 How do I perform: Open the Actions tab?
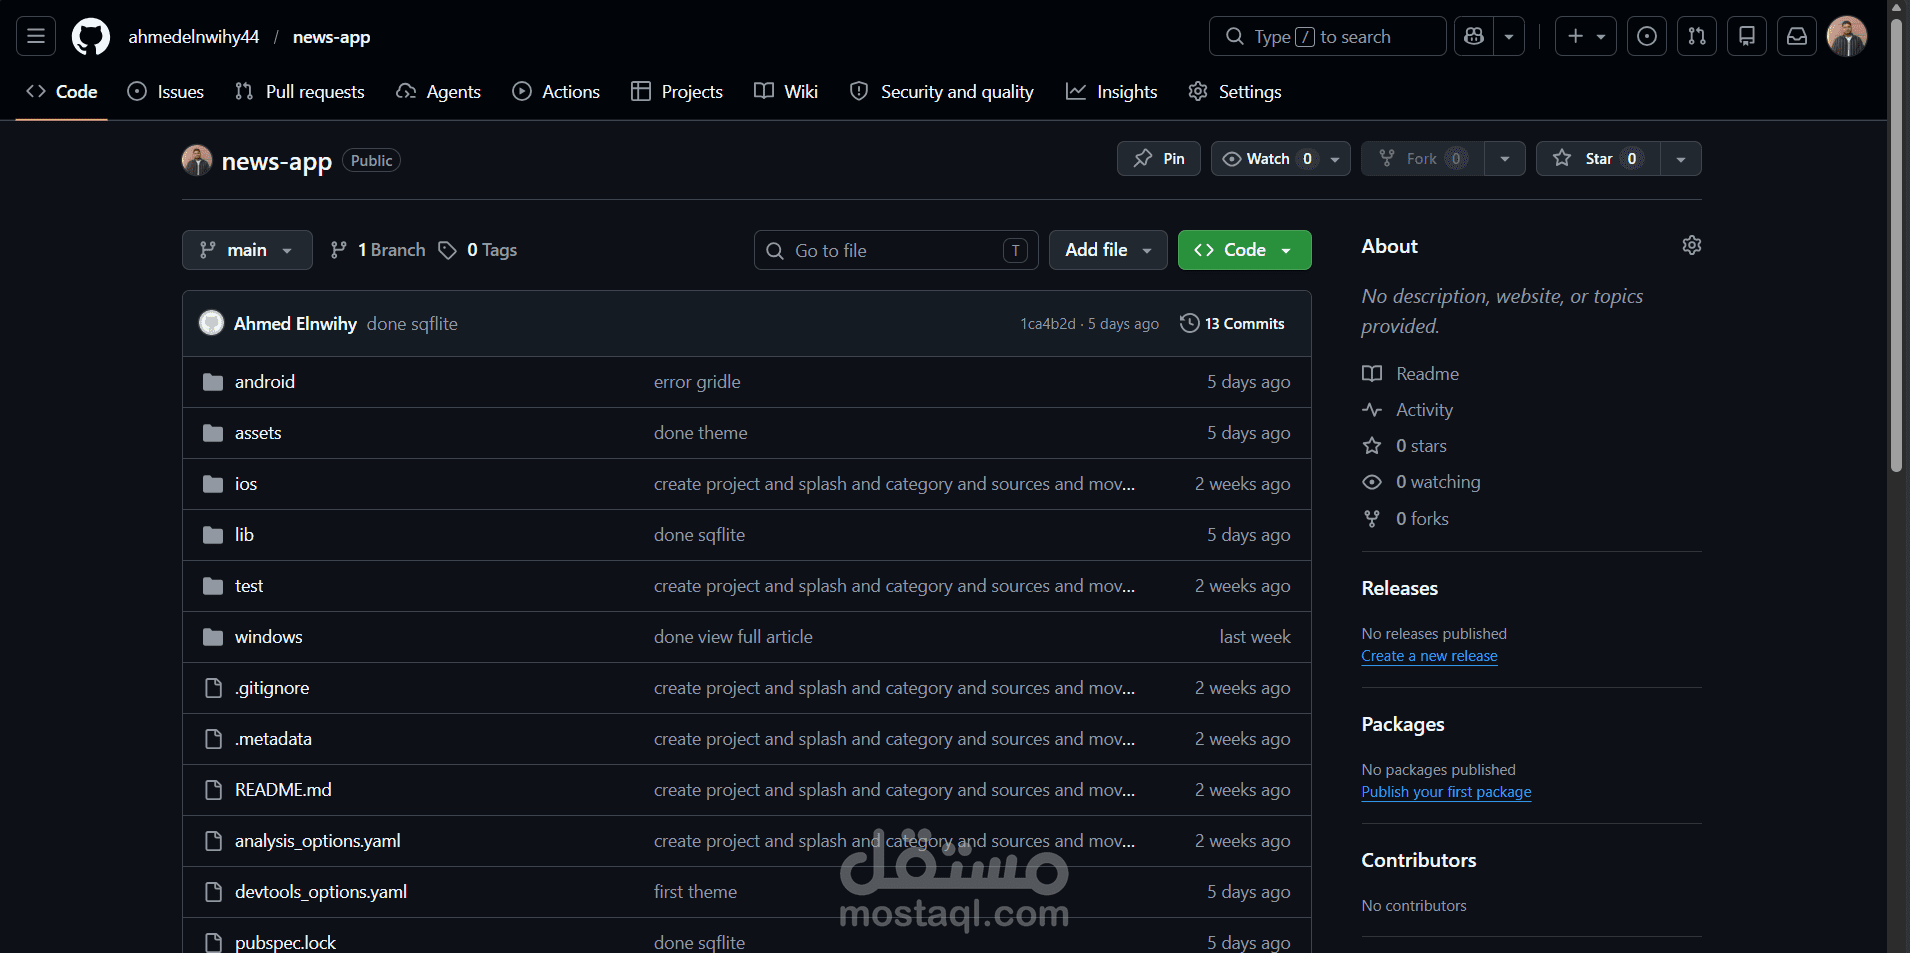click(556, 92)
